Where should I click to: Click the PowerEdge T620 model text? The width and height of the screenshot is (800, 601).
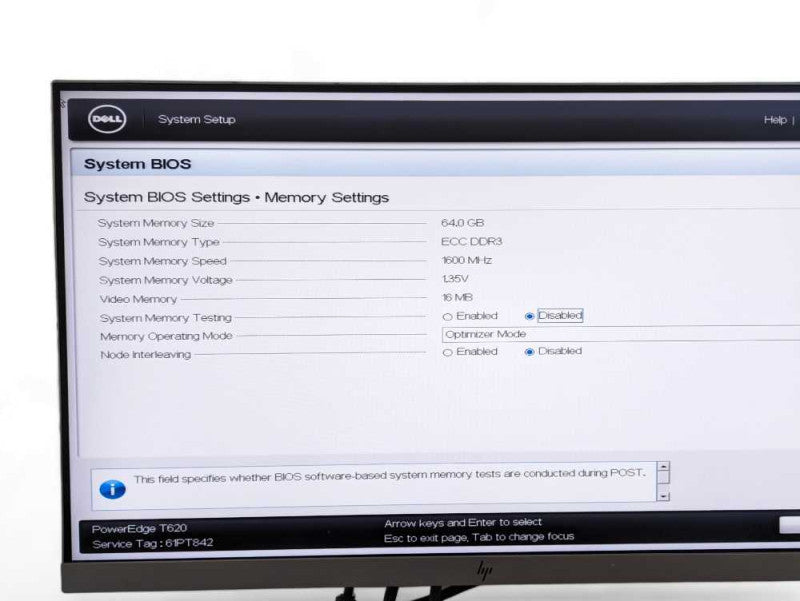pos(139,529)
